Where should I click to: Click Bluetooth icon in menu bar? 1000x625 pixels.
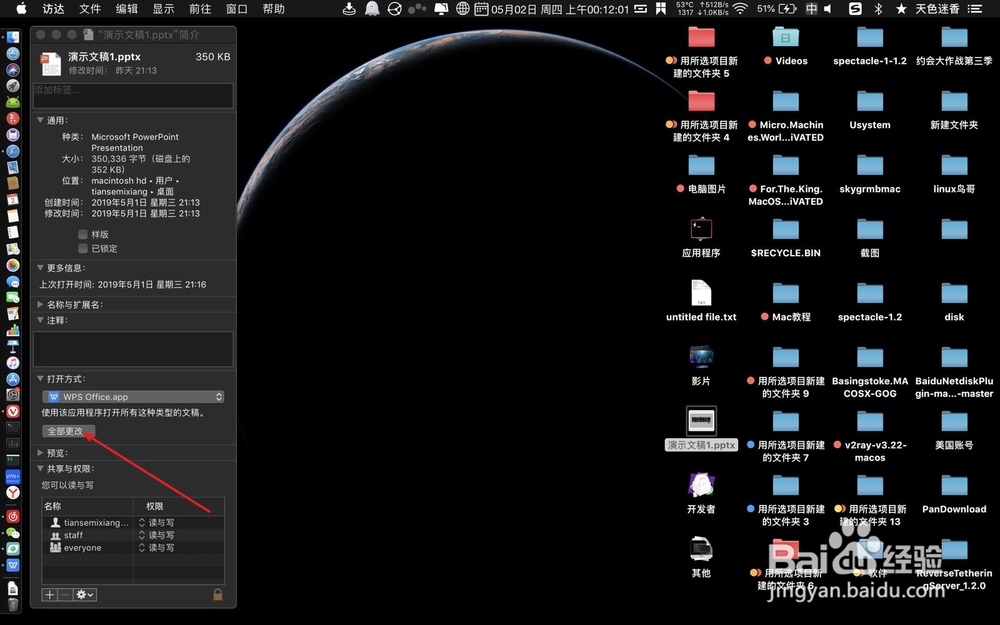pos(878,9)
